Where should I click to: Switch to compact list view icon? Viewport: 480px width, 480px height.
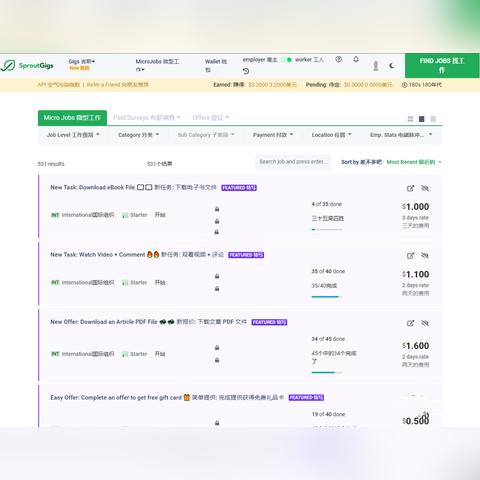click(x=410, y=119)
